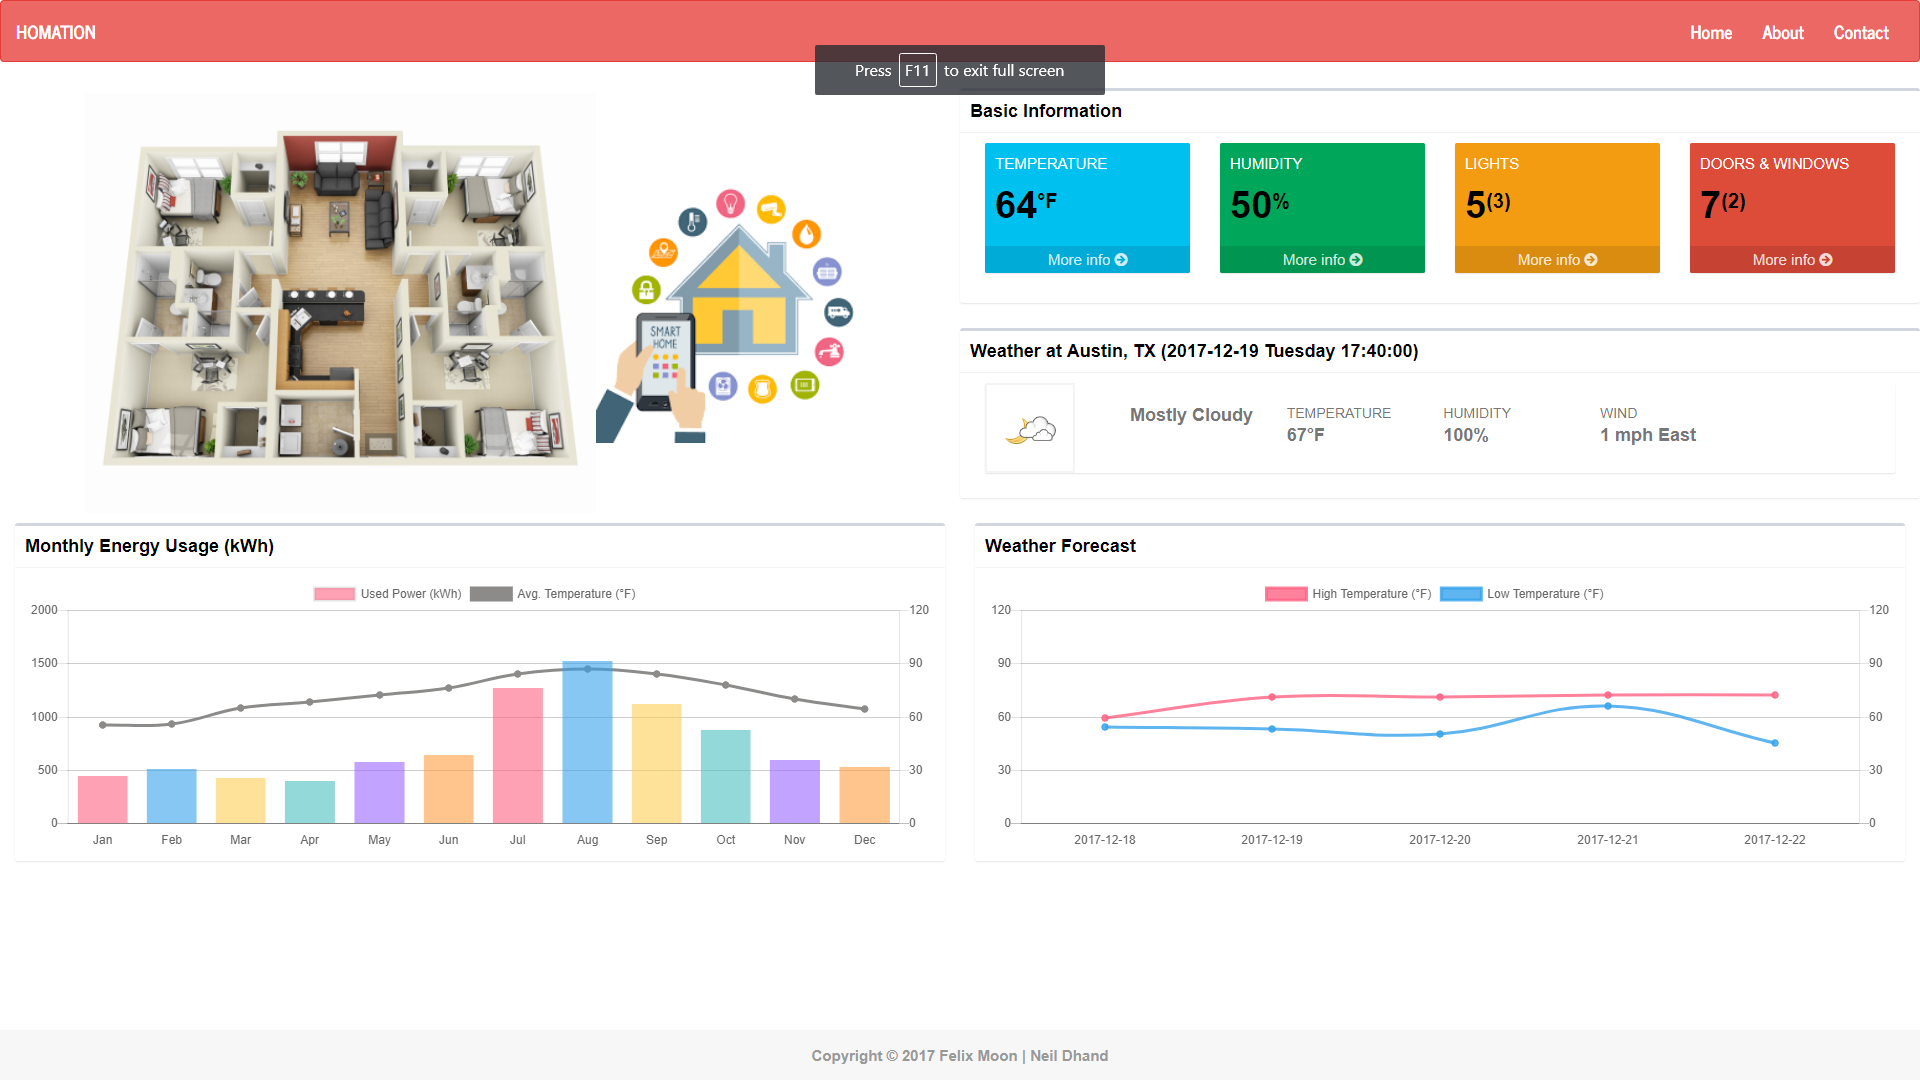Open More info for Doors & Windows
The width and height of the screenshot is (1920, 1080).
pyautogui.click(x=1792, y=260)
